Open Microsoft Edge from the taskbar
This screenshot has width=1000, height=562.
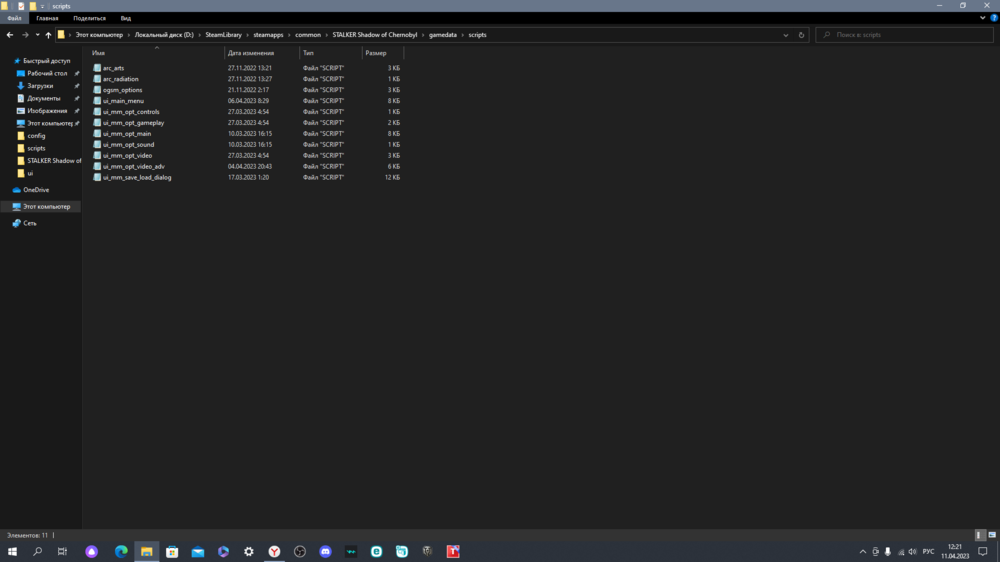click(x=121, y=551)
